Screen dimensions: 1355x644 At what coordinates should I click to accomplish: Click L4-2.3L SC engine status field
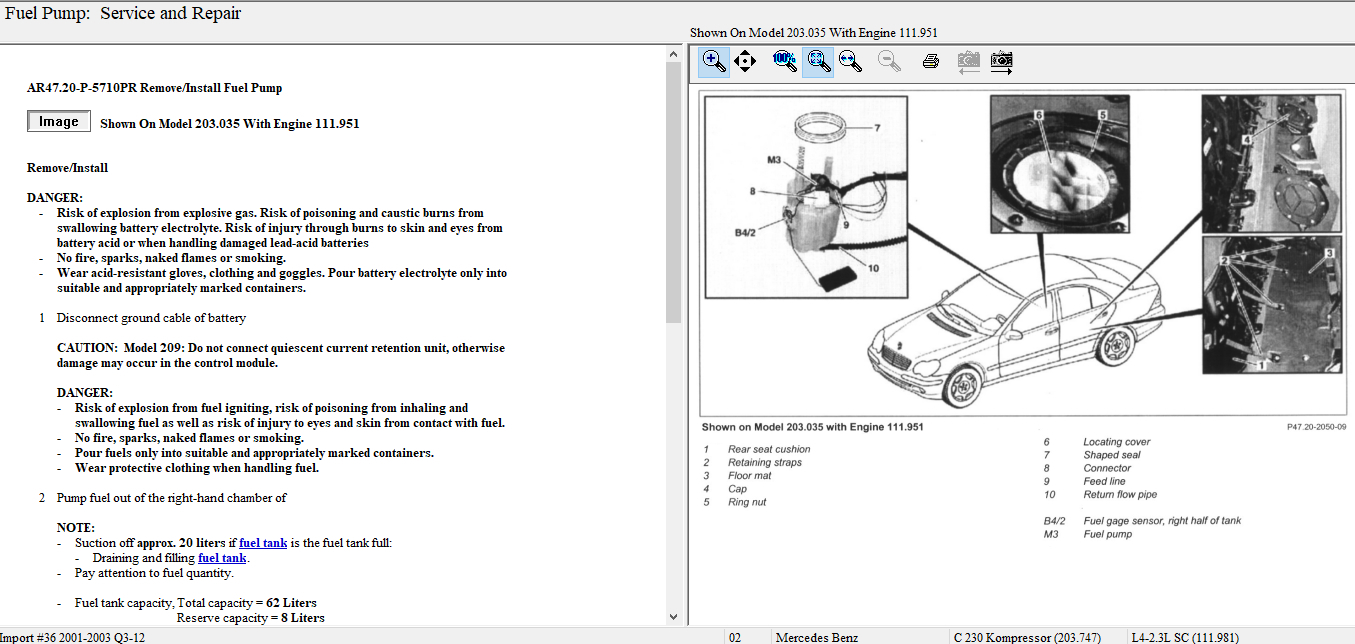click(x=1185, y=637)
